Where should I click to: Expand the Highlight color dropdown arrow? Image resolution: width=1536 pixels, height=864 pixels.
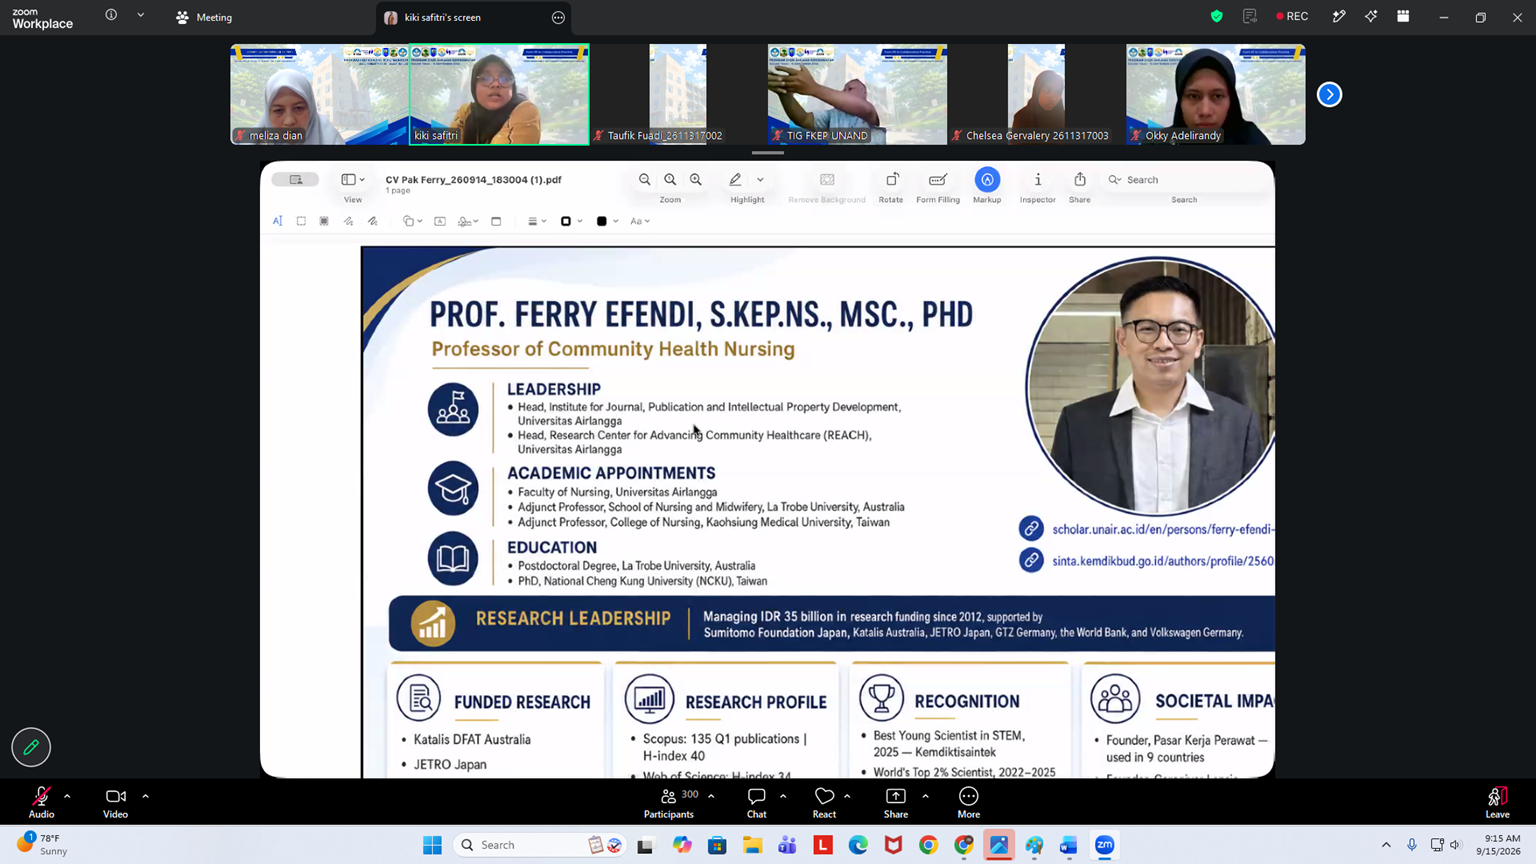coord(760,180)
